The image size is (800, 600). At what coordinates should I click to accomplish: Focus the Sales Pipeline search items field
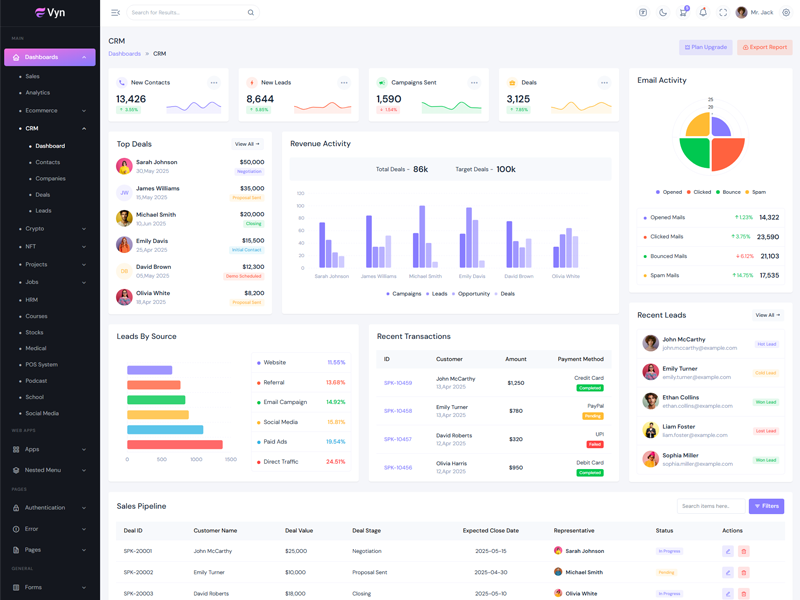pyautogui.click(x=710, y=506)
